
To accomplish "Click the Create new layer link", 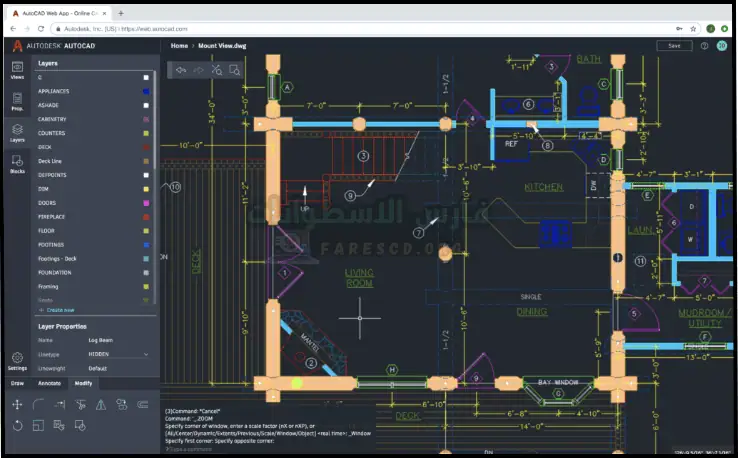I will 60,311.
